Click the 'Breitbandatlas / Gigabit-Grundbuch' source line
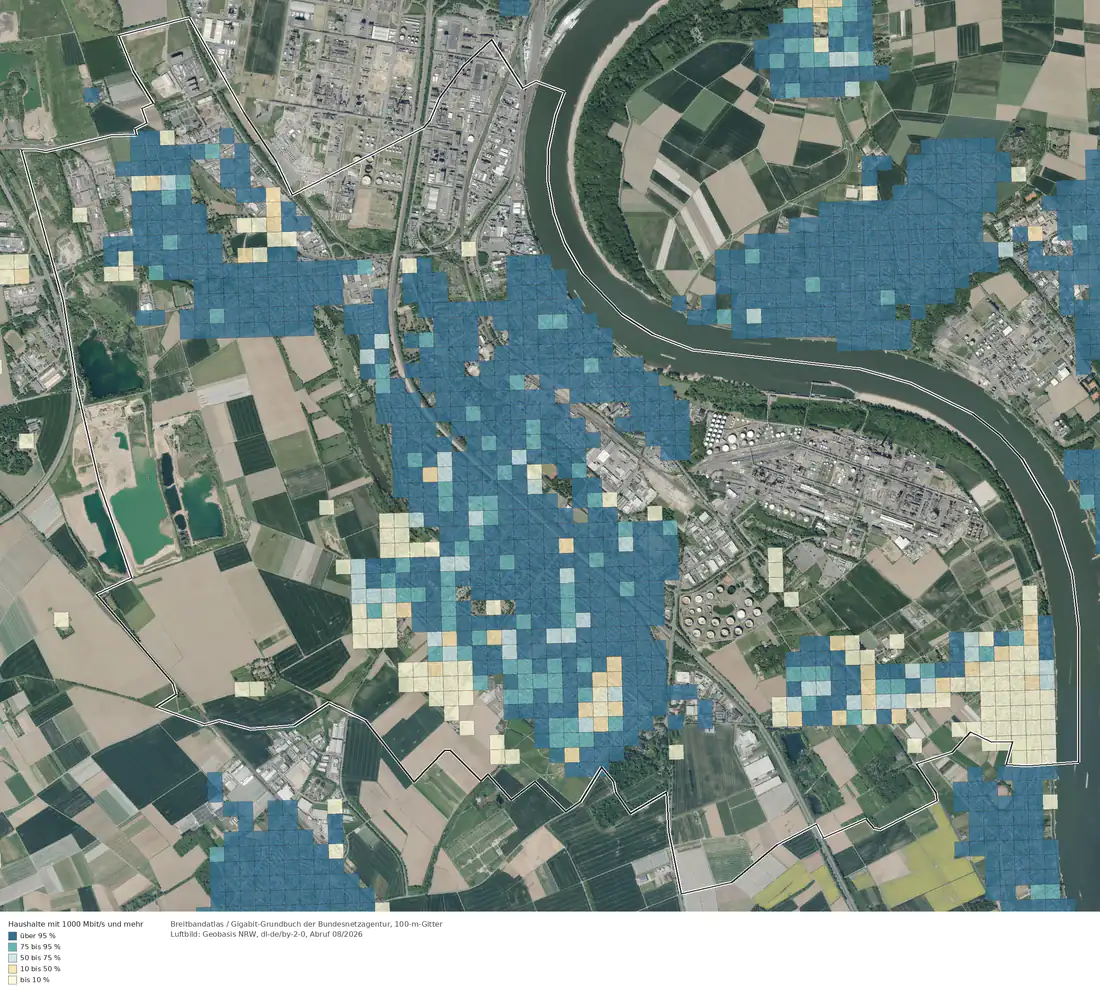 pos(306,924)
